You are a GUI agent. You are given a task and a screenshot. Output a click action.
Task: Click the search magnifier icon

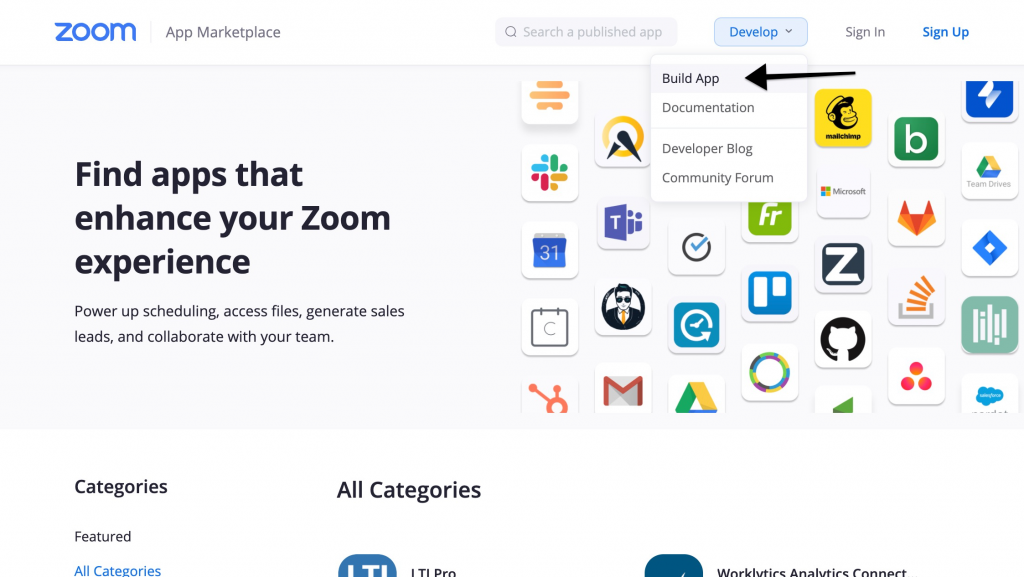(511, 32)
